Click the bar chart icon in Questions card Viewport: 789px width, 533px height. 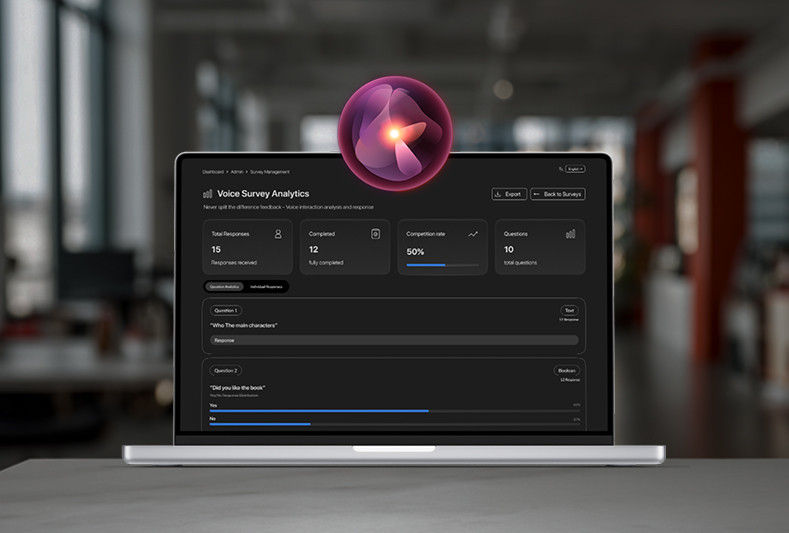click(571, 234)
